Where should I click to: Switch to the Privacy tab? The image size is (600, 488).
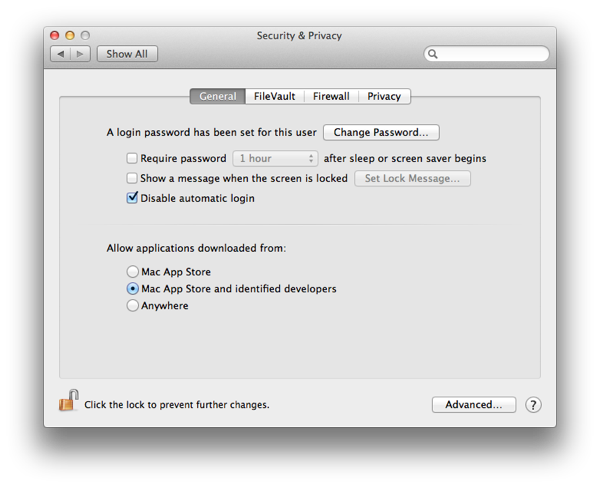[384, 96]
